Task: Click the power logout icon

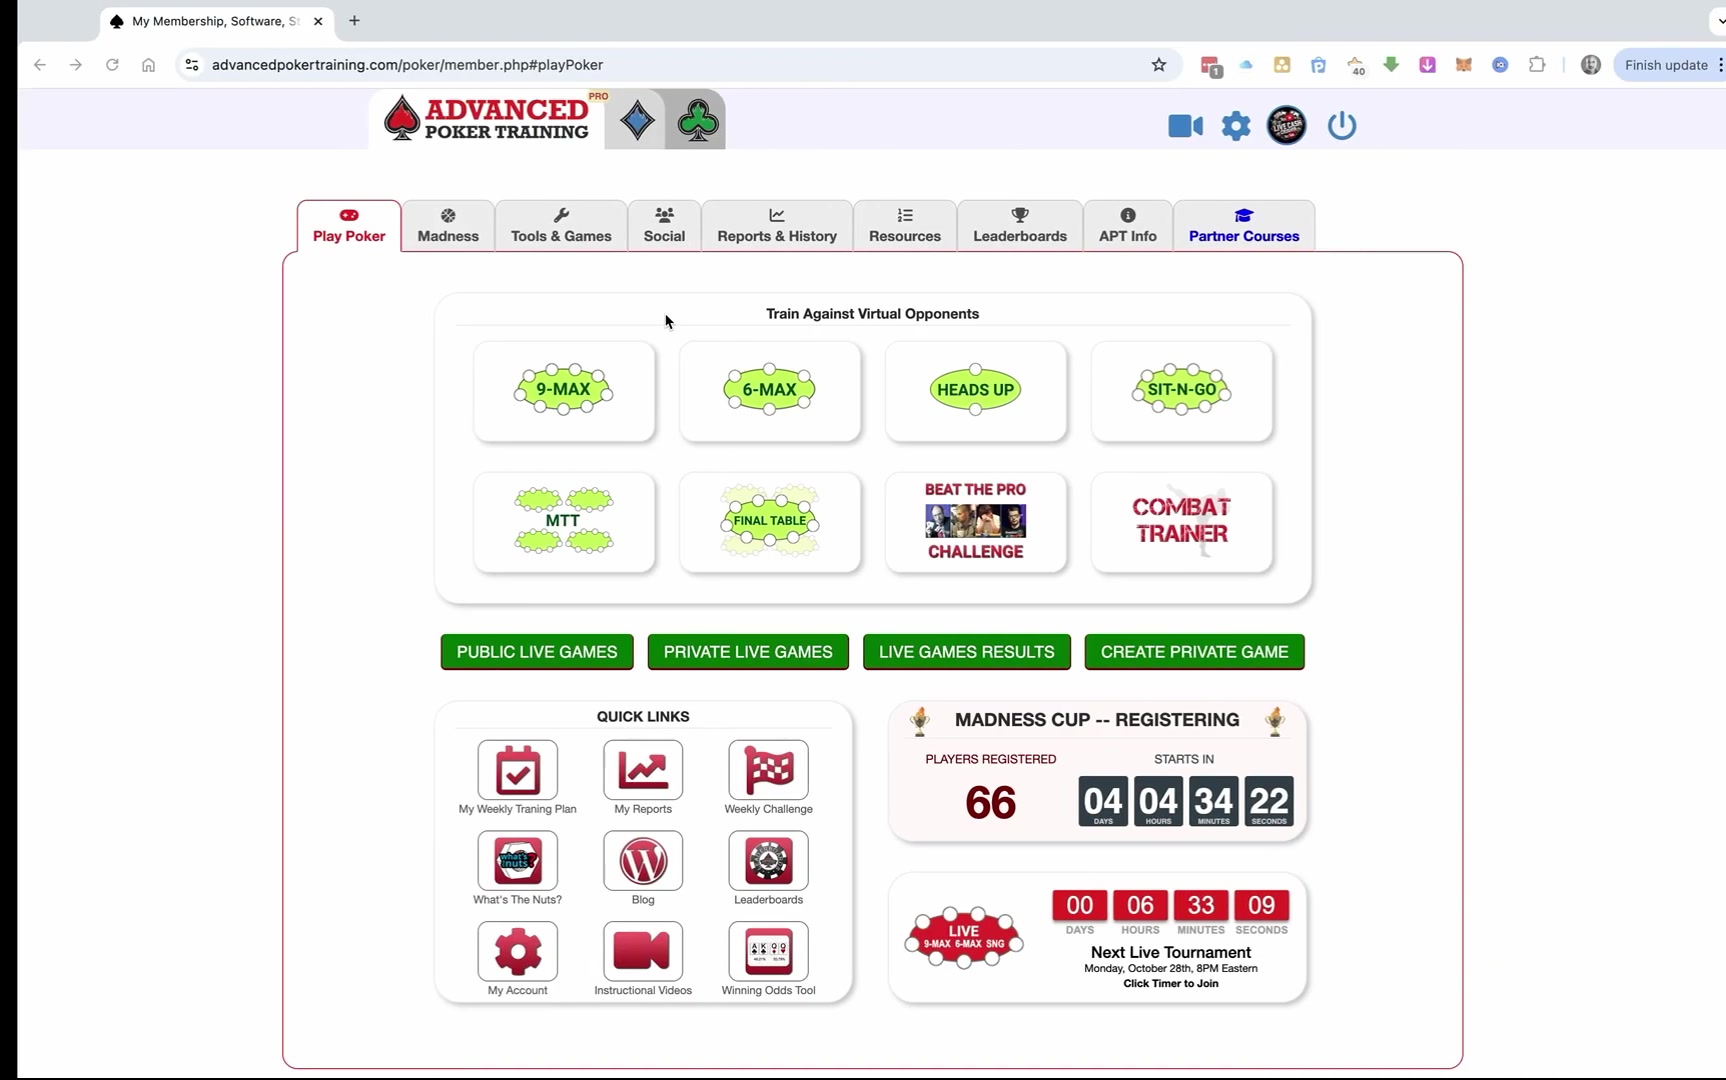Action: 1342,126
